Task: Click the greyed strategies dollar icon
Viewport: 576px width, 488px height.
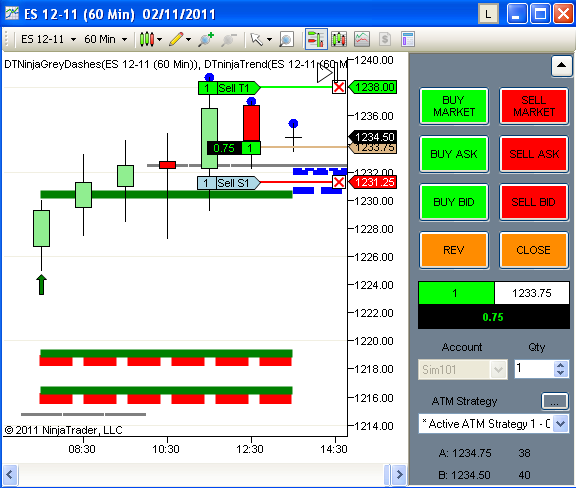Action: click(385, 39)
